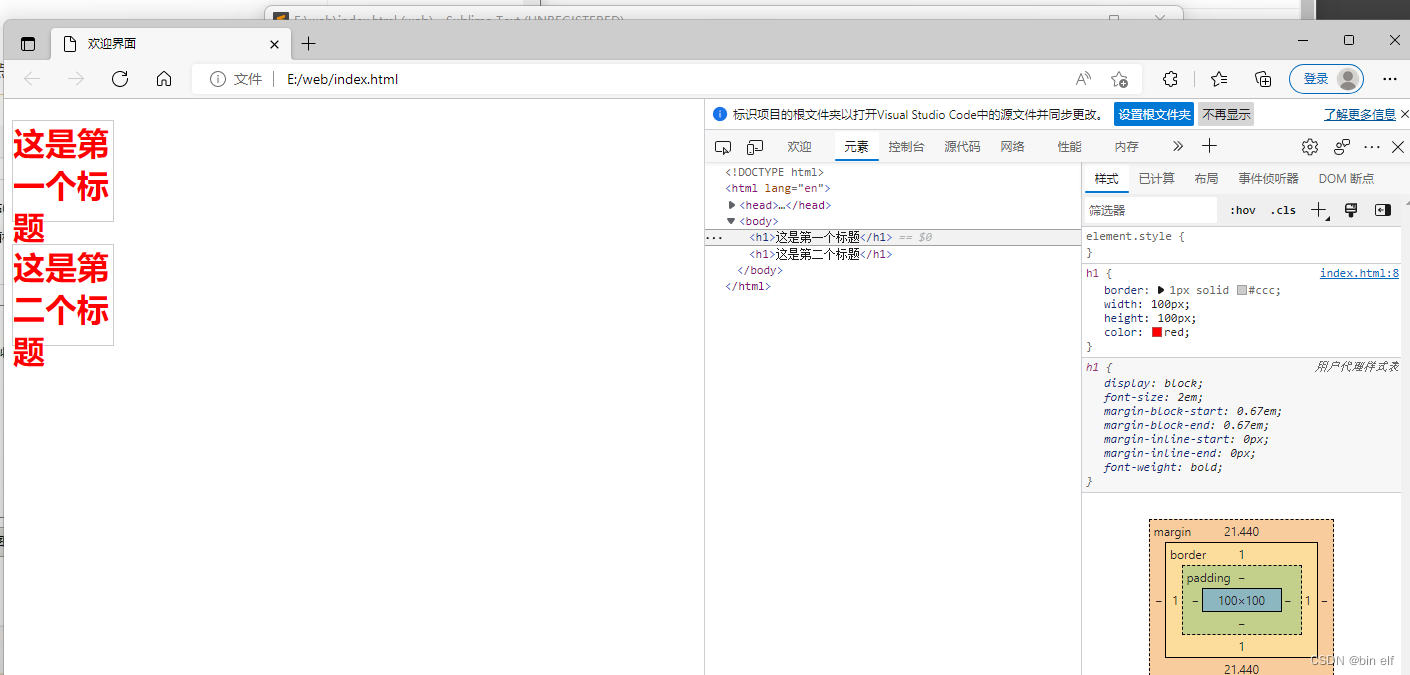The height and width of the screenshot is (675, 1410).
Task: Toggle the :hov pseudo-state panel
Action: pyautogui.click(x=1242, y=210)
